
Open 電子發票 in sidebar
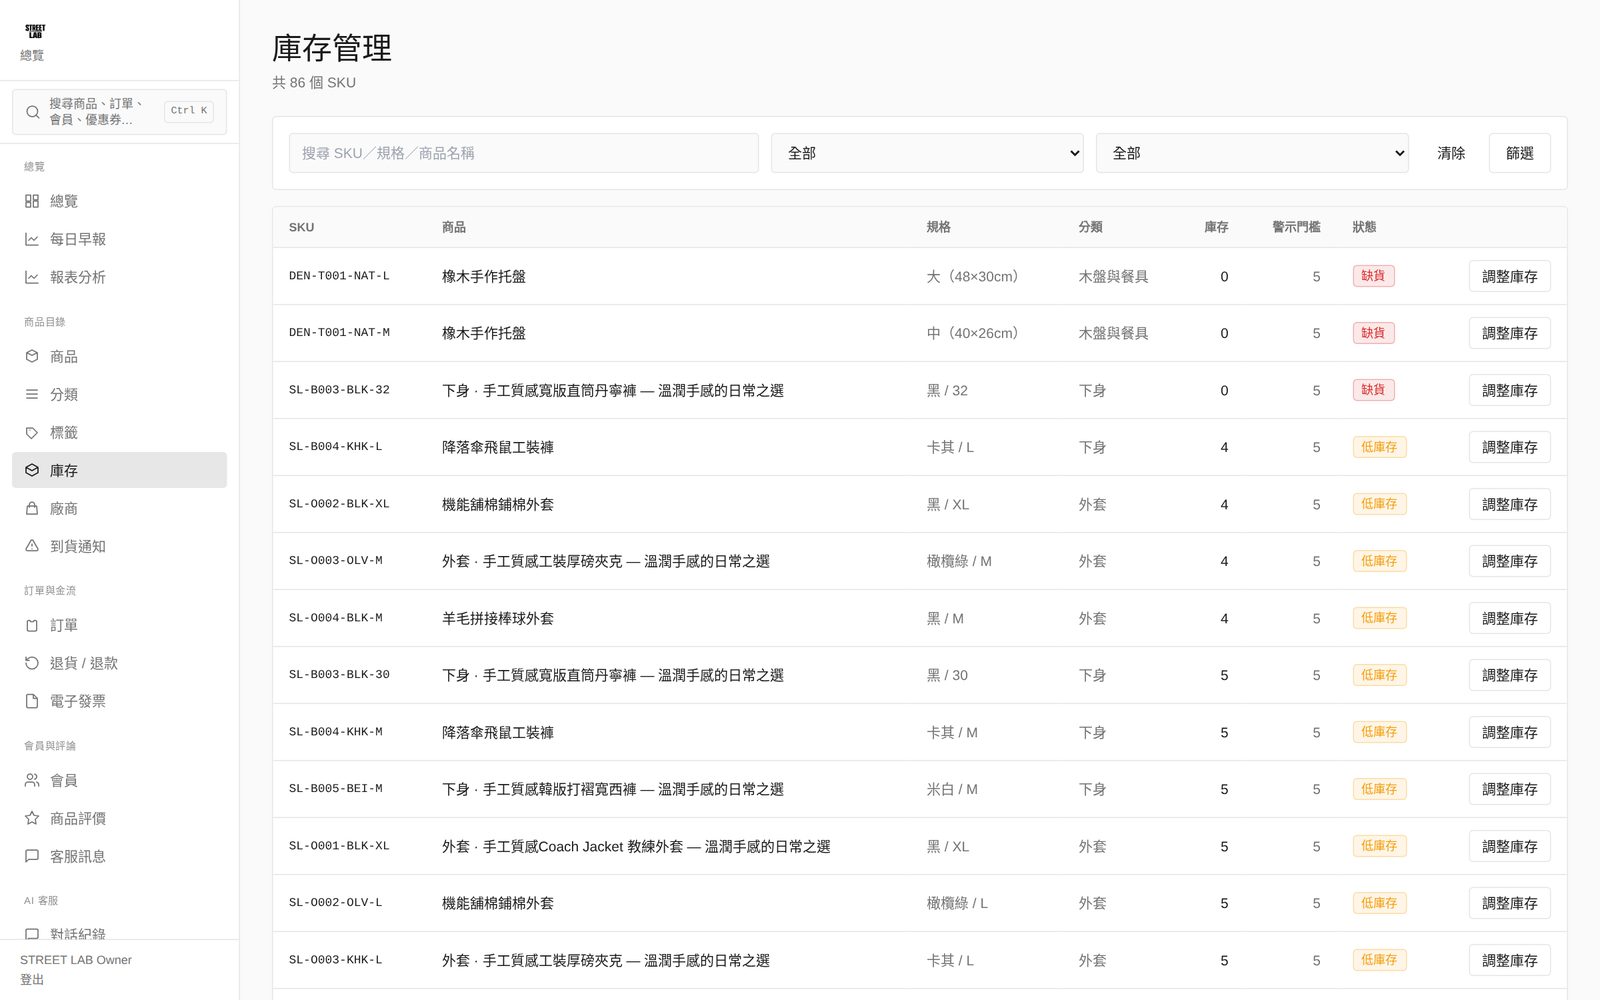pyautogui.click(x=119, y=701)
